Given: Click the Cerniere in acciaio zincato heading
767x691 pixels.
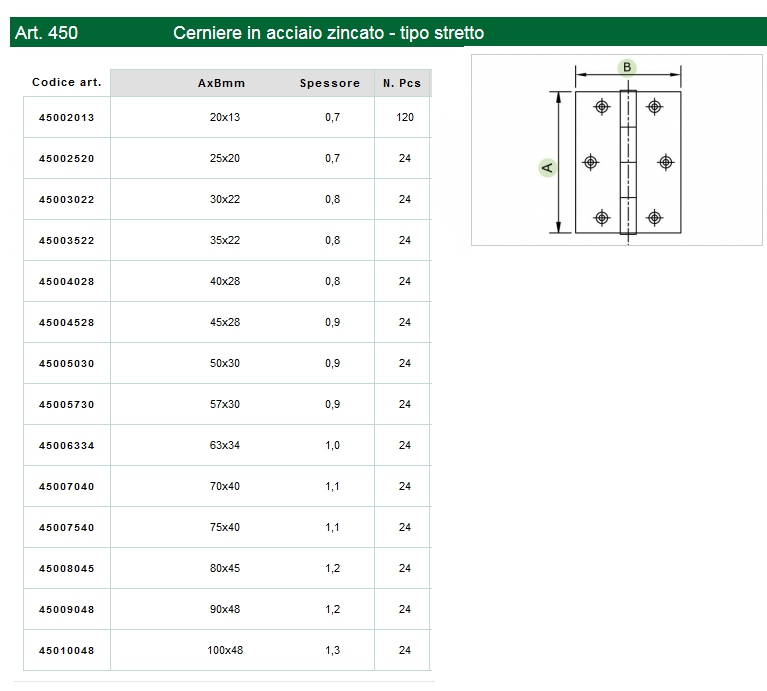Looking at the screenshot, I should (328, 33).
